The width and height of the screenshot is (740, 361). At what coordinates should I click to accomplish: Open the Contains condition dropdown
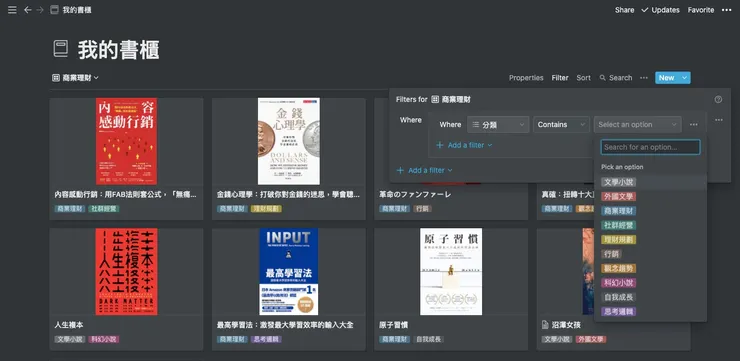(561, 125)
